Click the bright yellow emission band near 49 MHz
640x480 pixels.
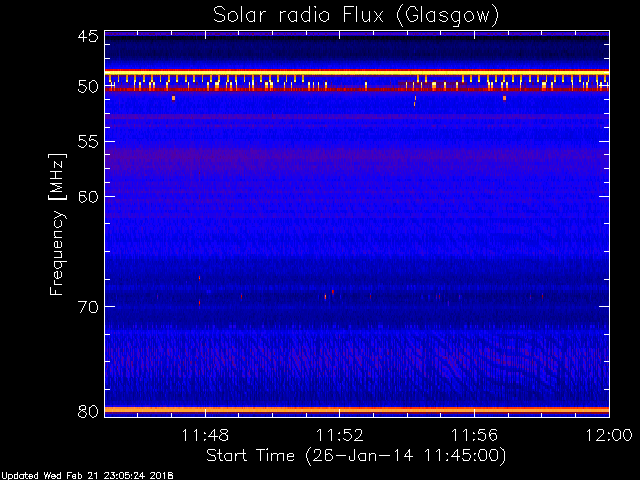[357, 73]
